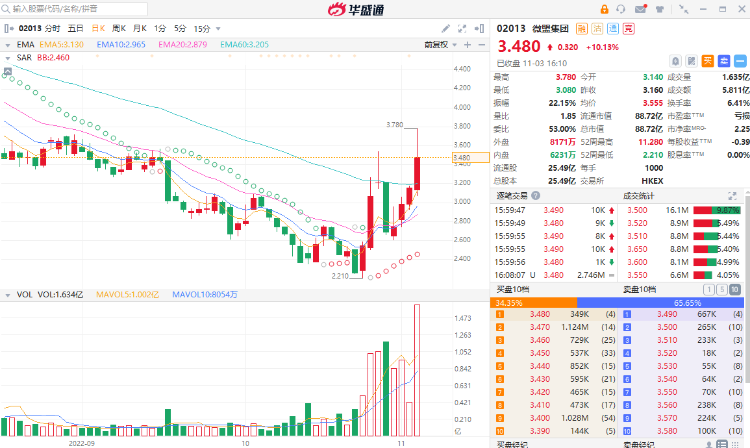The height and width of the screenshot is (448, 750).
Task: Select the 月K monthly chart tab
Action: (140, 29)
